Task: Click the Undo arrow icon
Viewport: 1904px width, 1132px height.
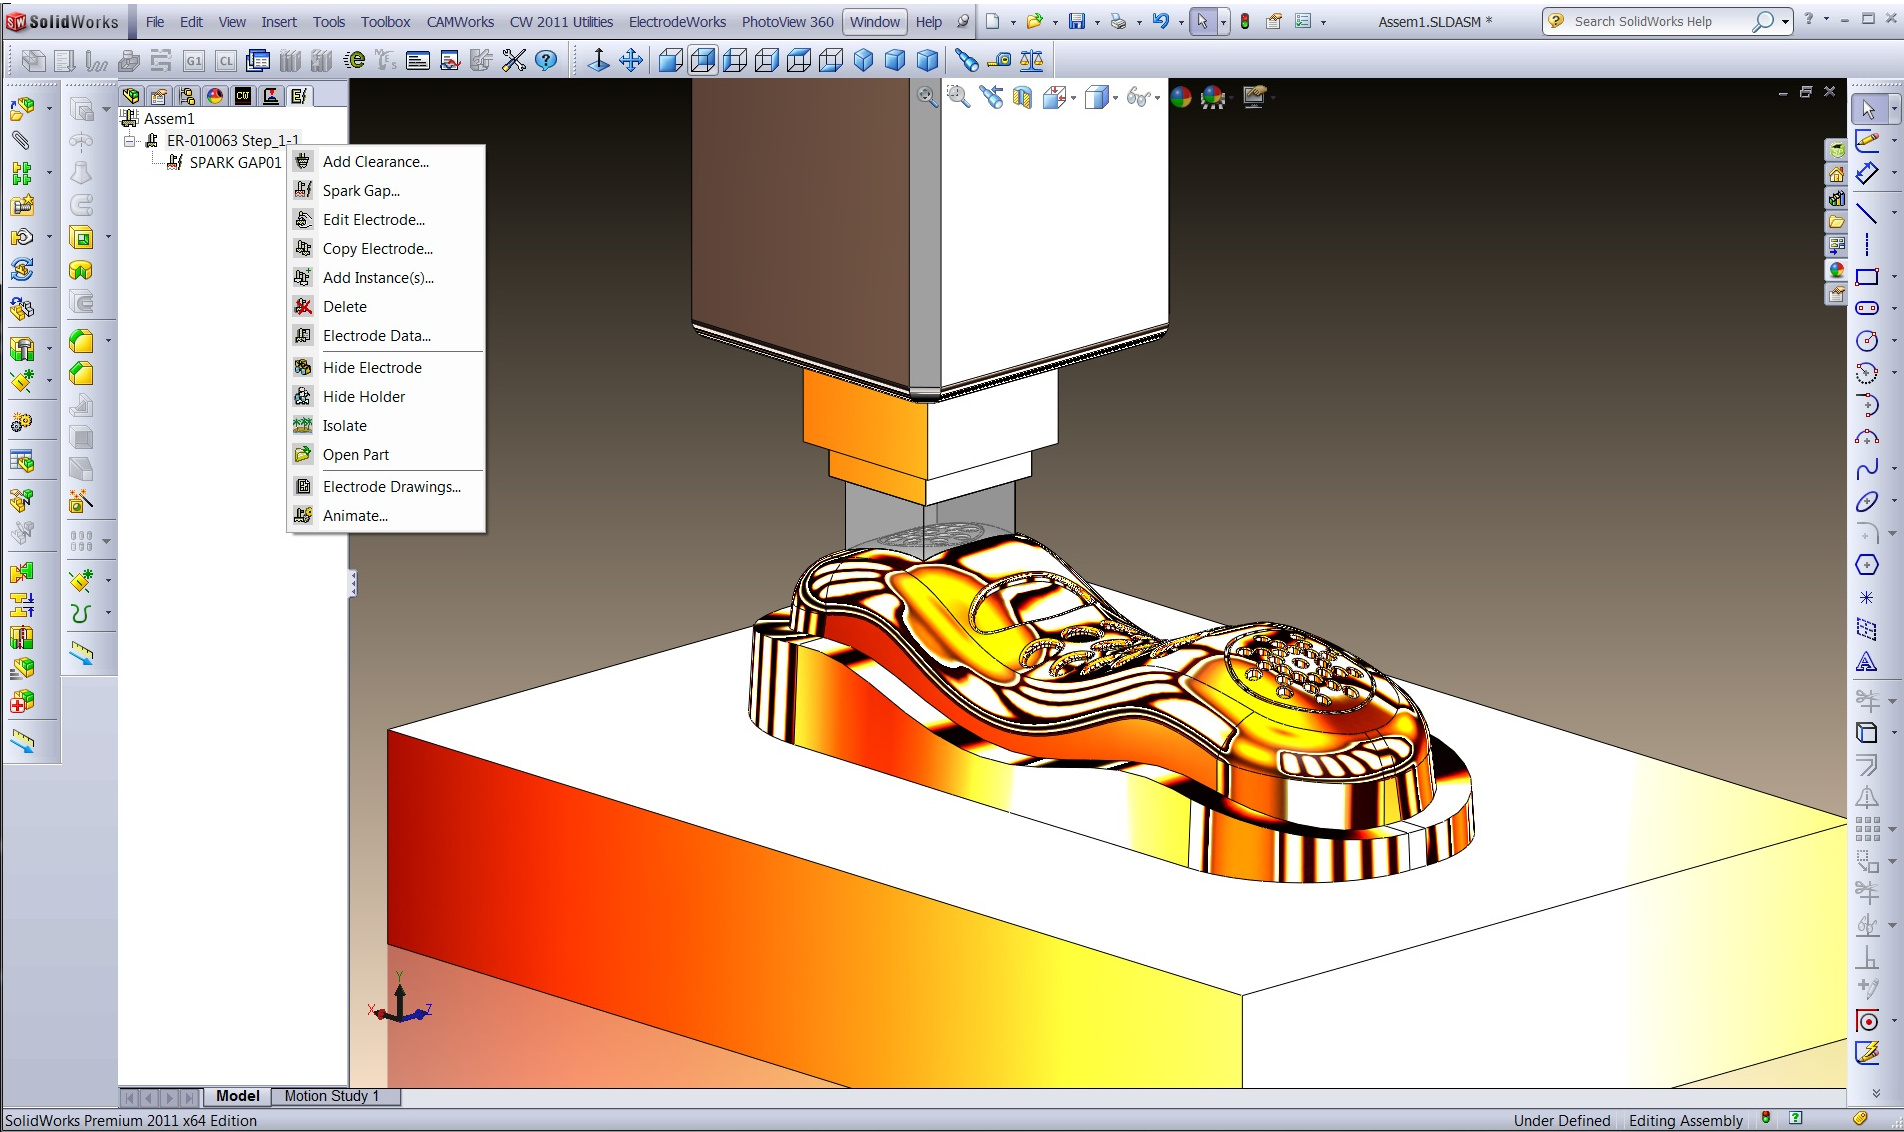Action: tap(1160, 21)
